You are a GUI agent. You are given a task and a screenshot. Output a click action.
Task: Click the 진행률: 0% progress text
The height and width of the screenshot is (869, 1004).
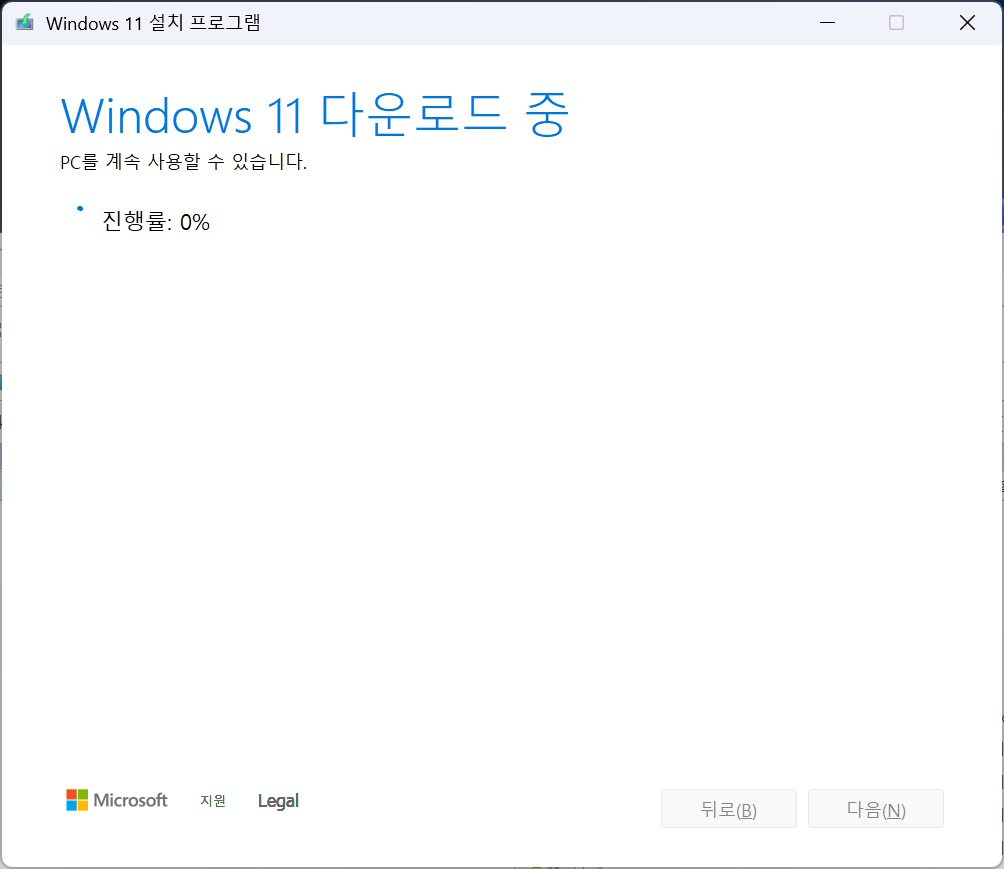(156, 222)
